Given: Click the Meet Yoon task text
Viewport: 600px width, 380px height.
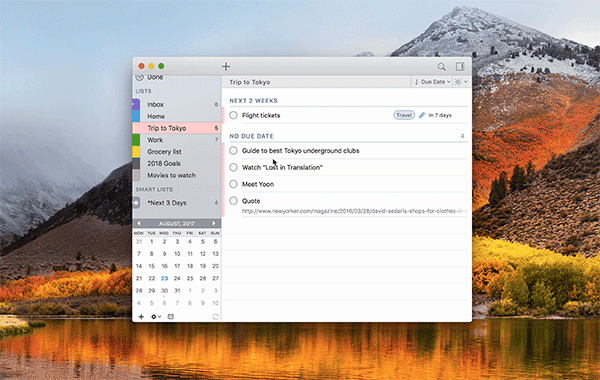Looking at the screenshot, I should coord(258,184).
